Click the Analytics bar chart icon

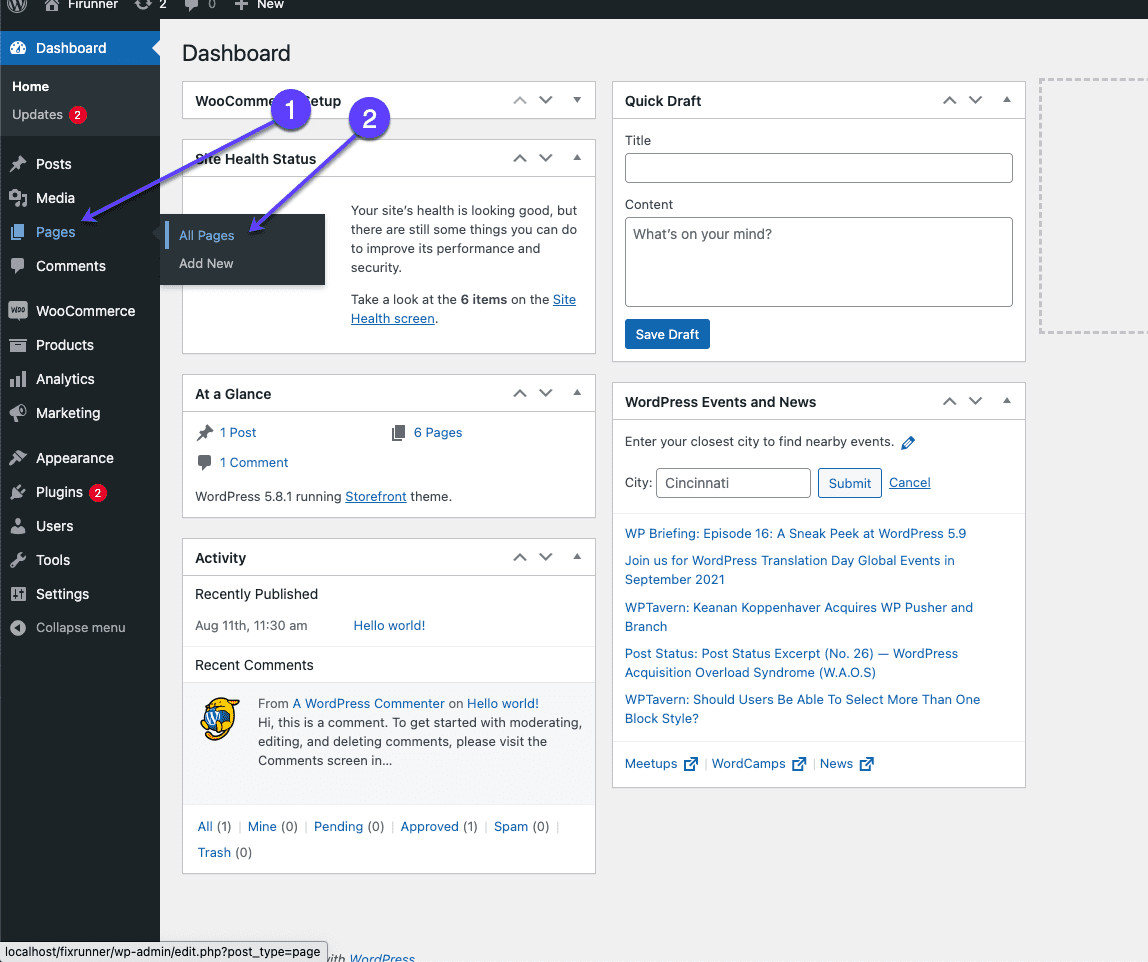18,379
